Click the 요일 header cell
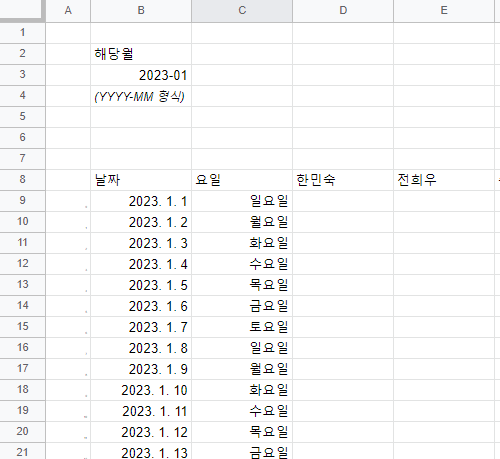Image resolution: width=500 pixels, height=459 pixels. tap(242, 180)
